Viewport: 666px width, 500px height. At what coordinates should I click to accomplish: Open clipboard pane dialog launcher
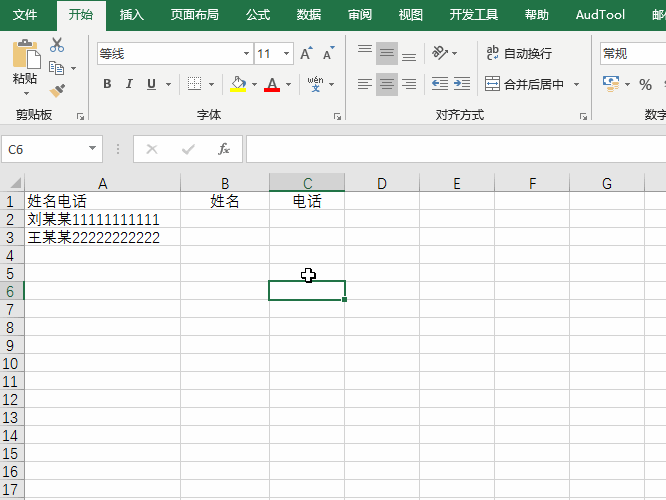click(80, 116)
